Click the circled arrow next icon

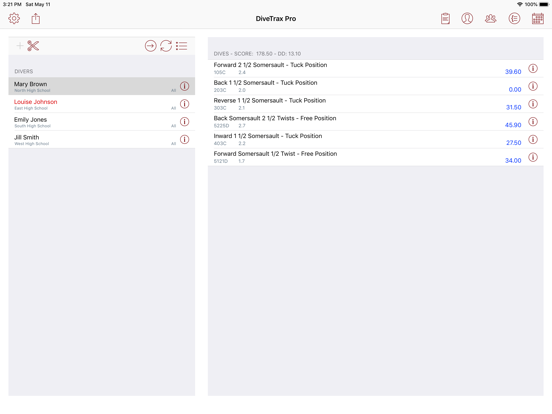click(150, 46)
